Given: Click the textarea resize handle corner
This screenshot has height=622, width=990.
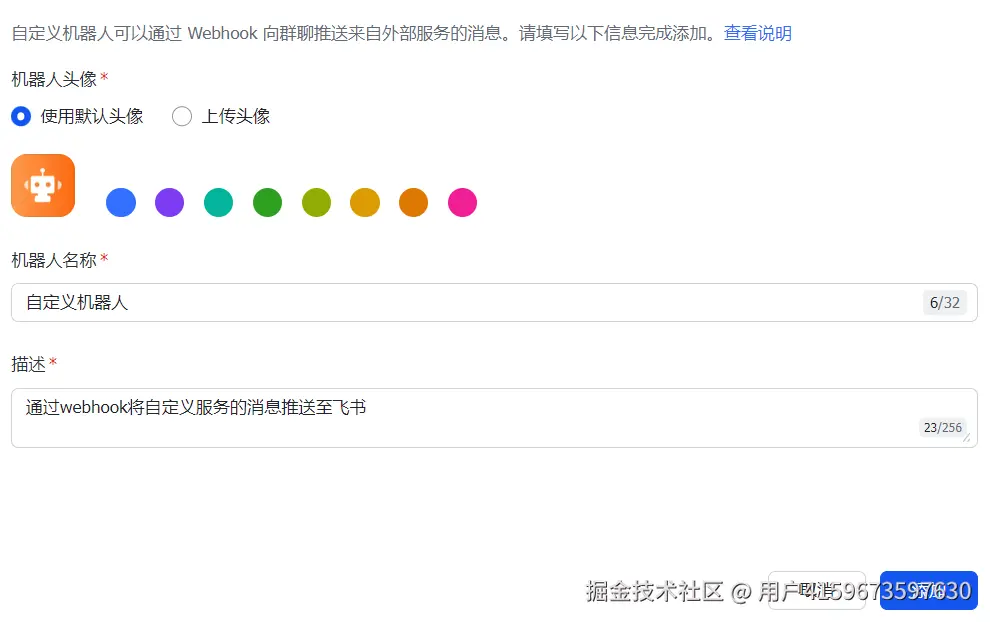Looking at the screenshot, I should point(967,438).
